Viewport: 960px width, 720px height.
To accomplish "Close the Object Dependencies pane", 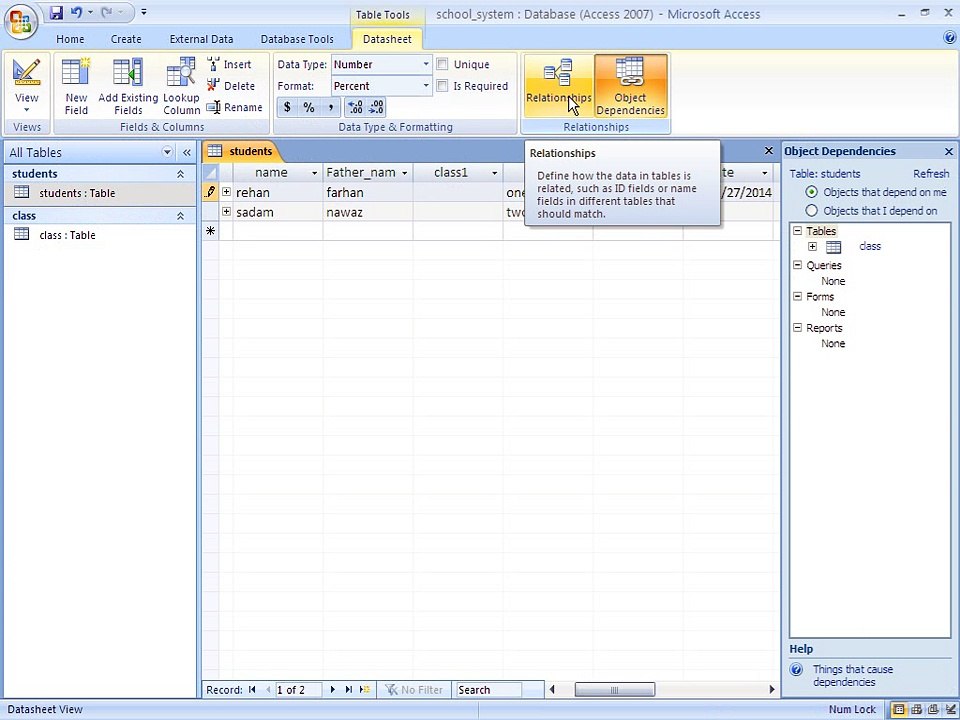I will tap(948, 151).
